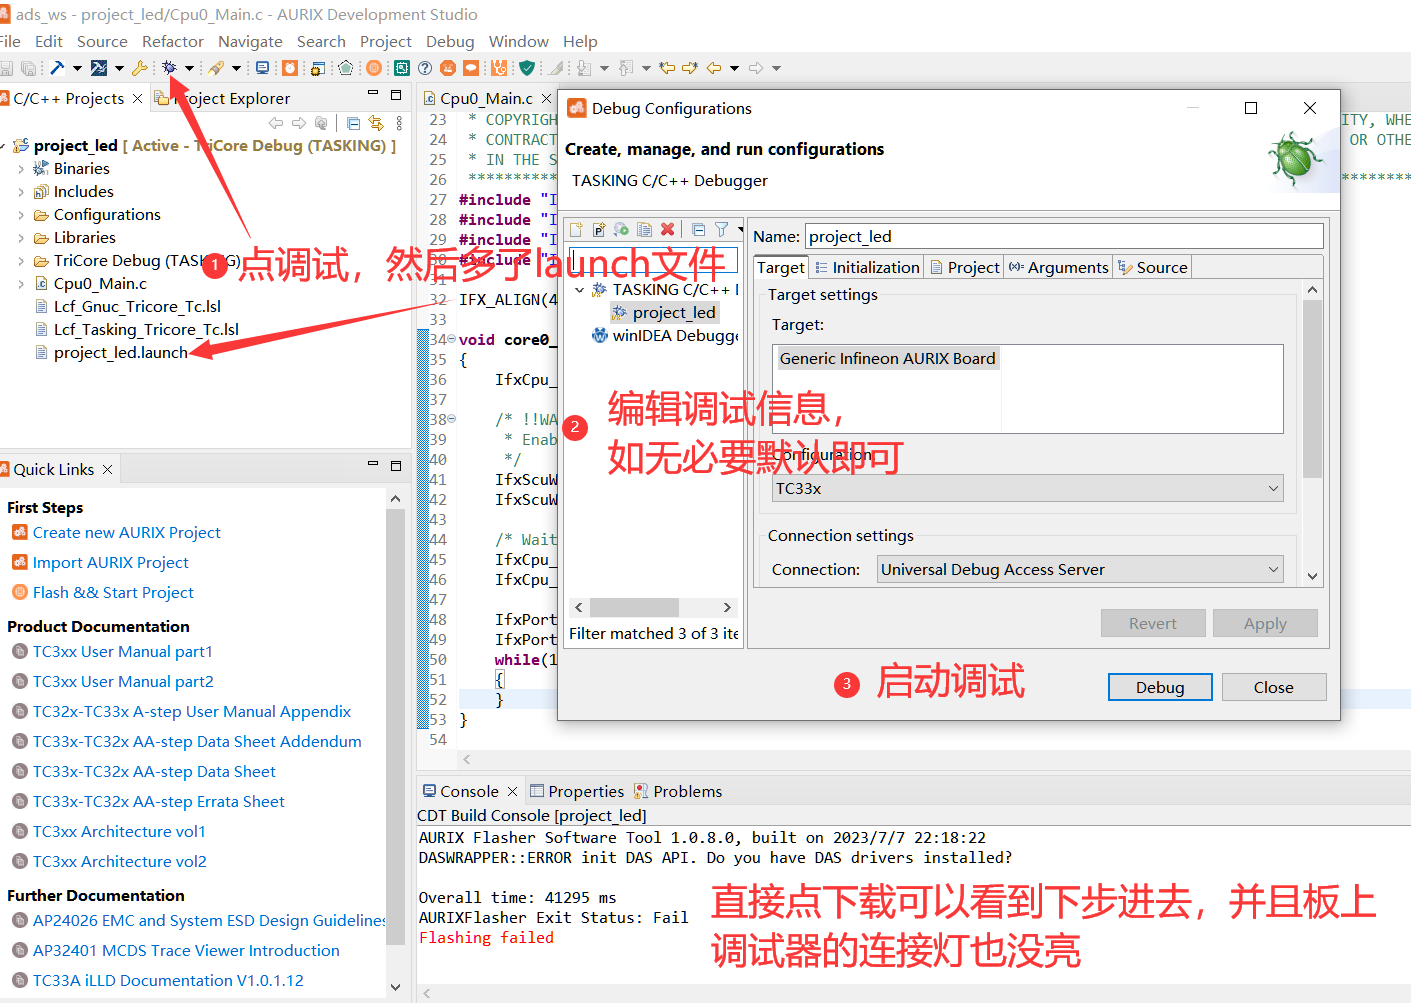This screenshot has width=1411, height=1003.
Task: Open Import AURIX Project link
Action: coord(110,563)
